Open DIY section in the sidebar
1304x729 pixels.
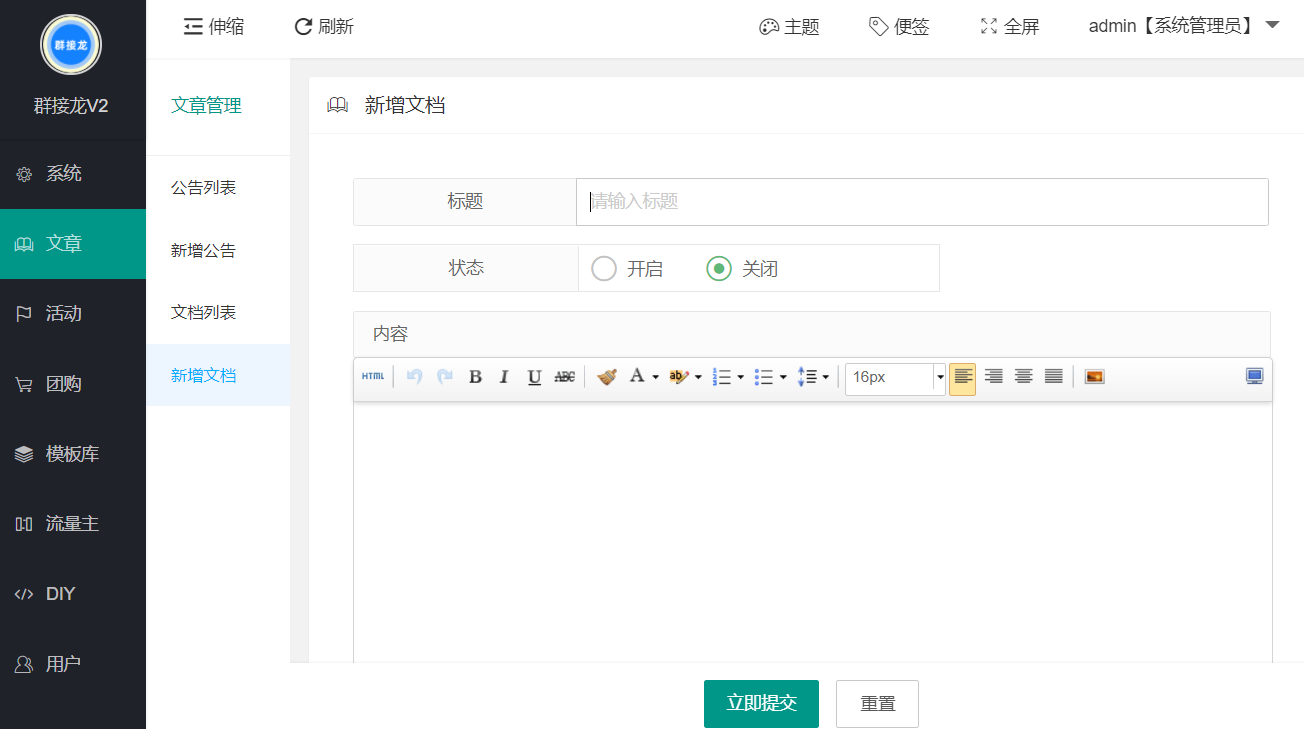click(x=73, y=594)
